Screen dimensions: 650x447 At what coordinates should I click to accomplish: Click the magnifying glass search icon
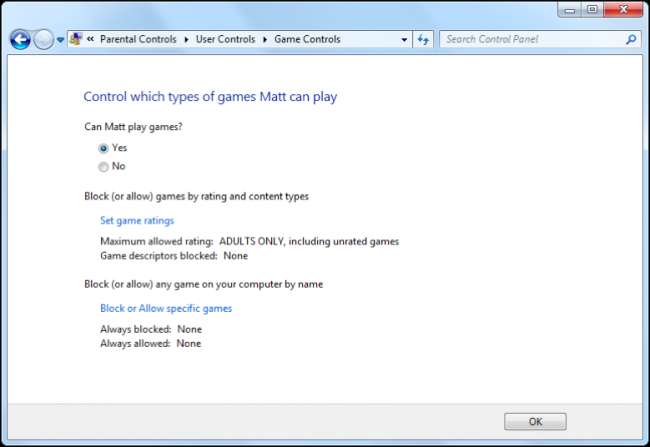pyautogui.click(x=631, y=40)
